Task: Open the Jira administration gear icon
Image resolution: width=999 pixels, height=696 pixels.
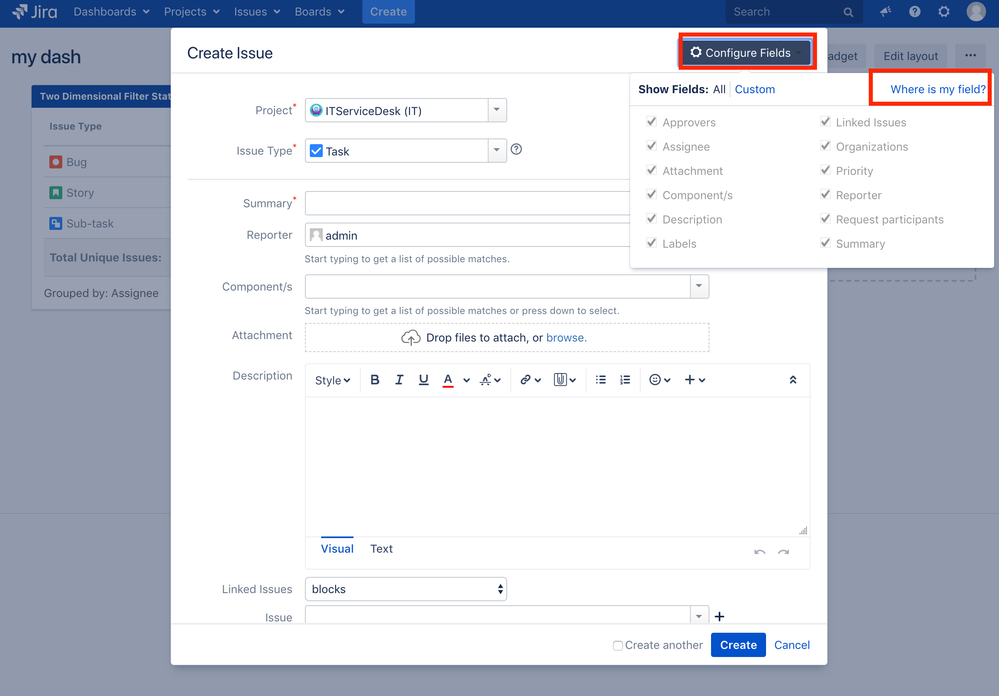Action: tap(944, 11)
